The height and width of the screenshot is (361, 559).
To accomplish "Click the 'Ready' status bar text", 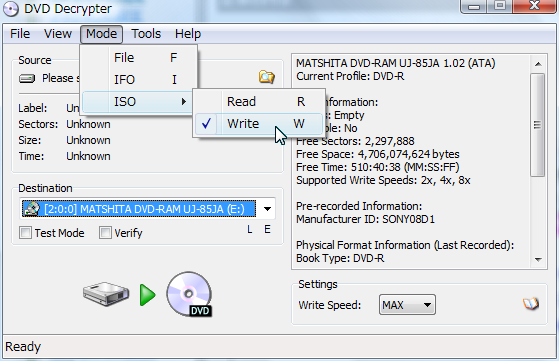I will [x=23, y=346].
